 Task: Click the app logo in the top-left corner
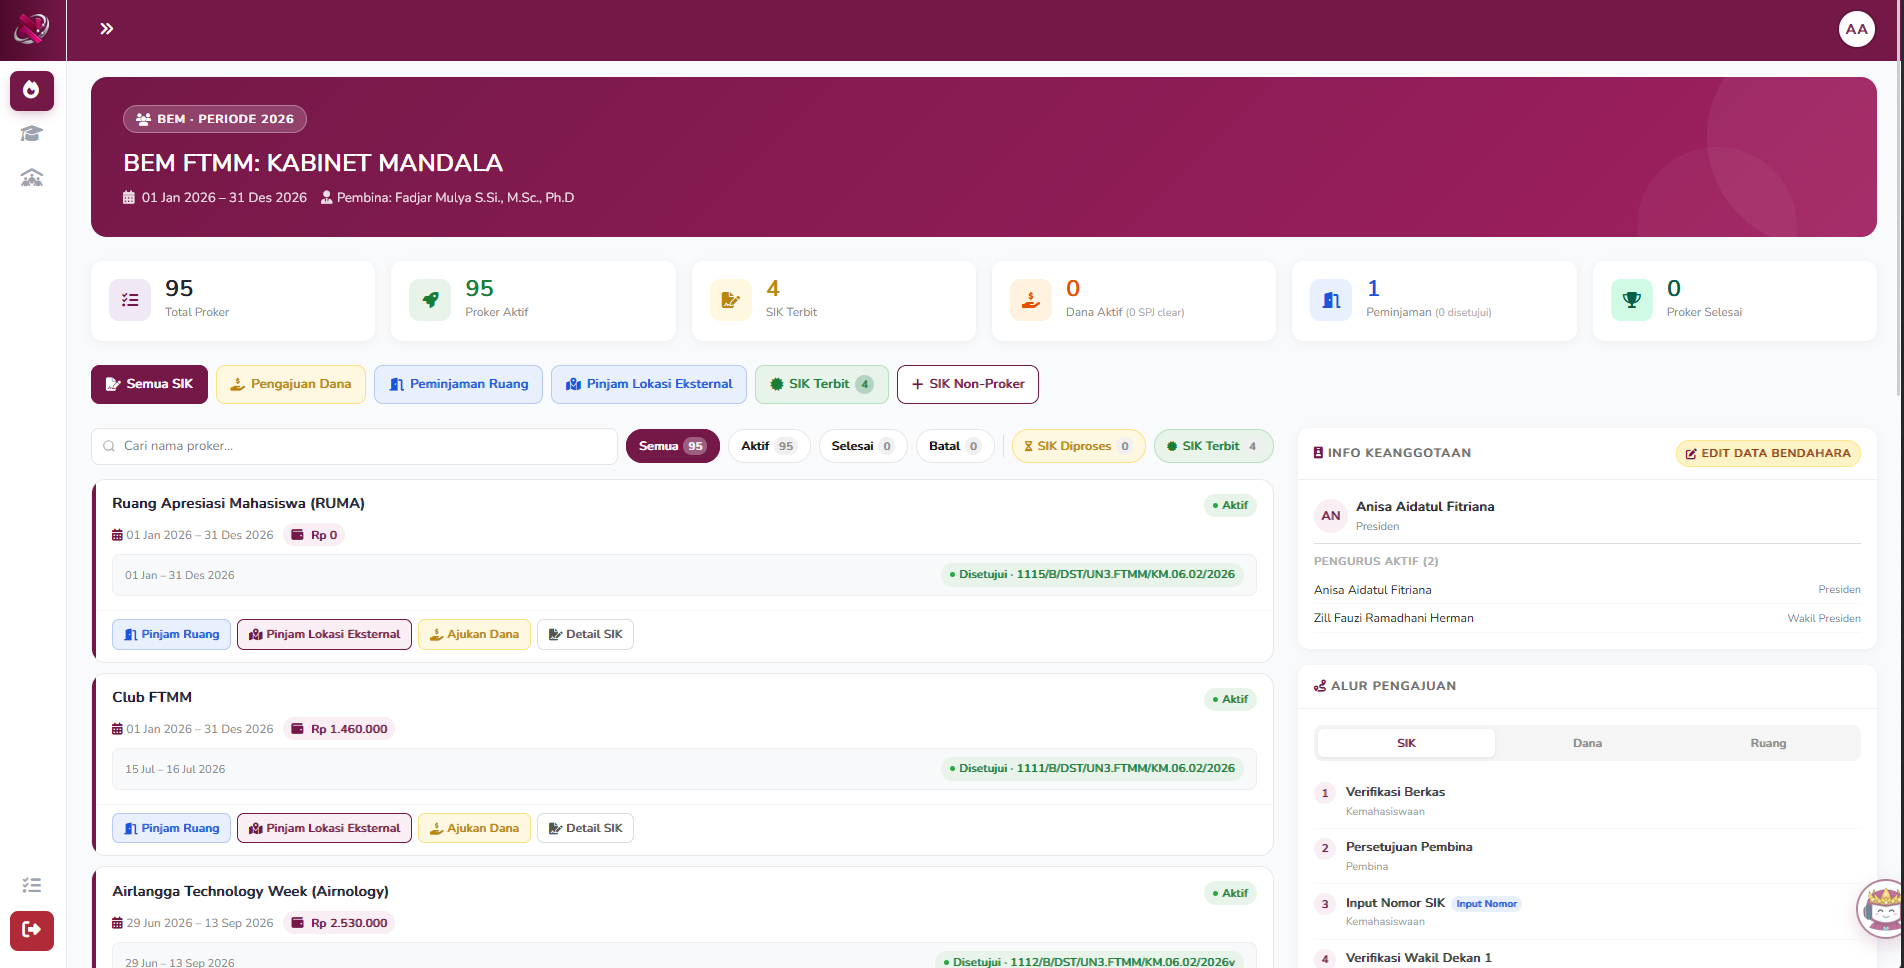(x=32, y=29)
